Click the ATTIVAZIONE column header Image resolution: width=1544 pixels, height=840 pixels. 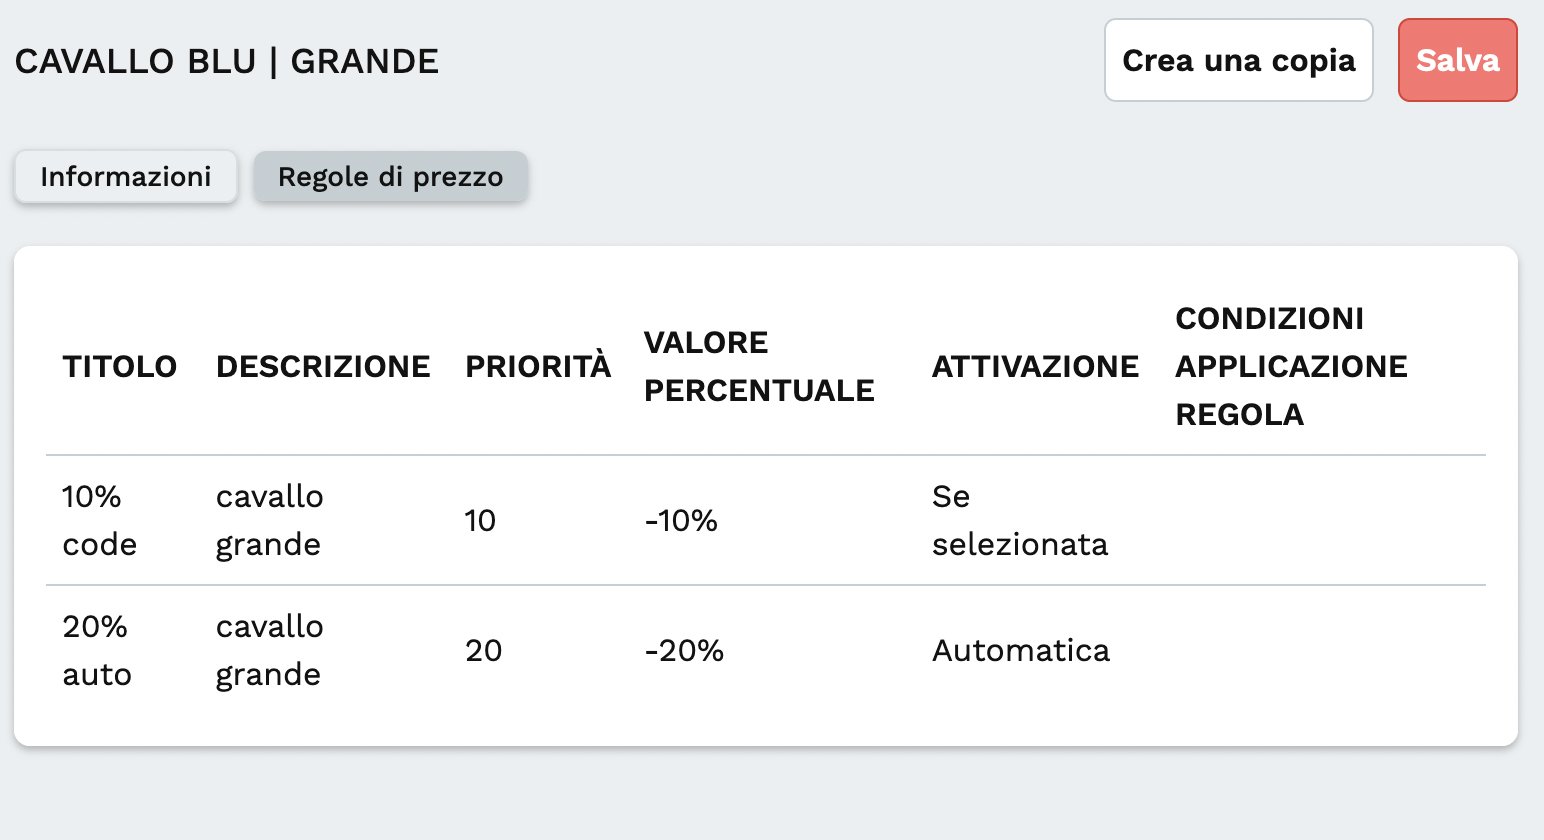pyautogui.click(x=1035, y=366)
